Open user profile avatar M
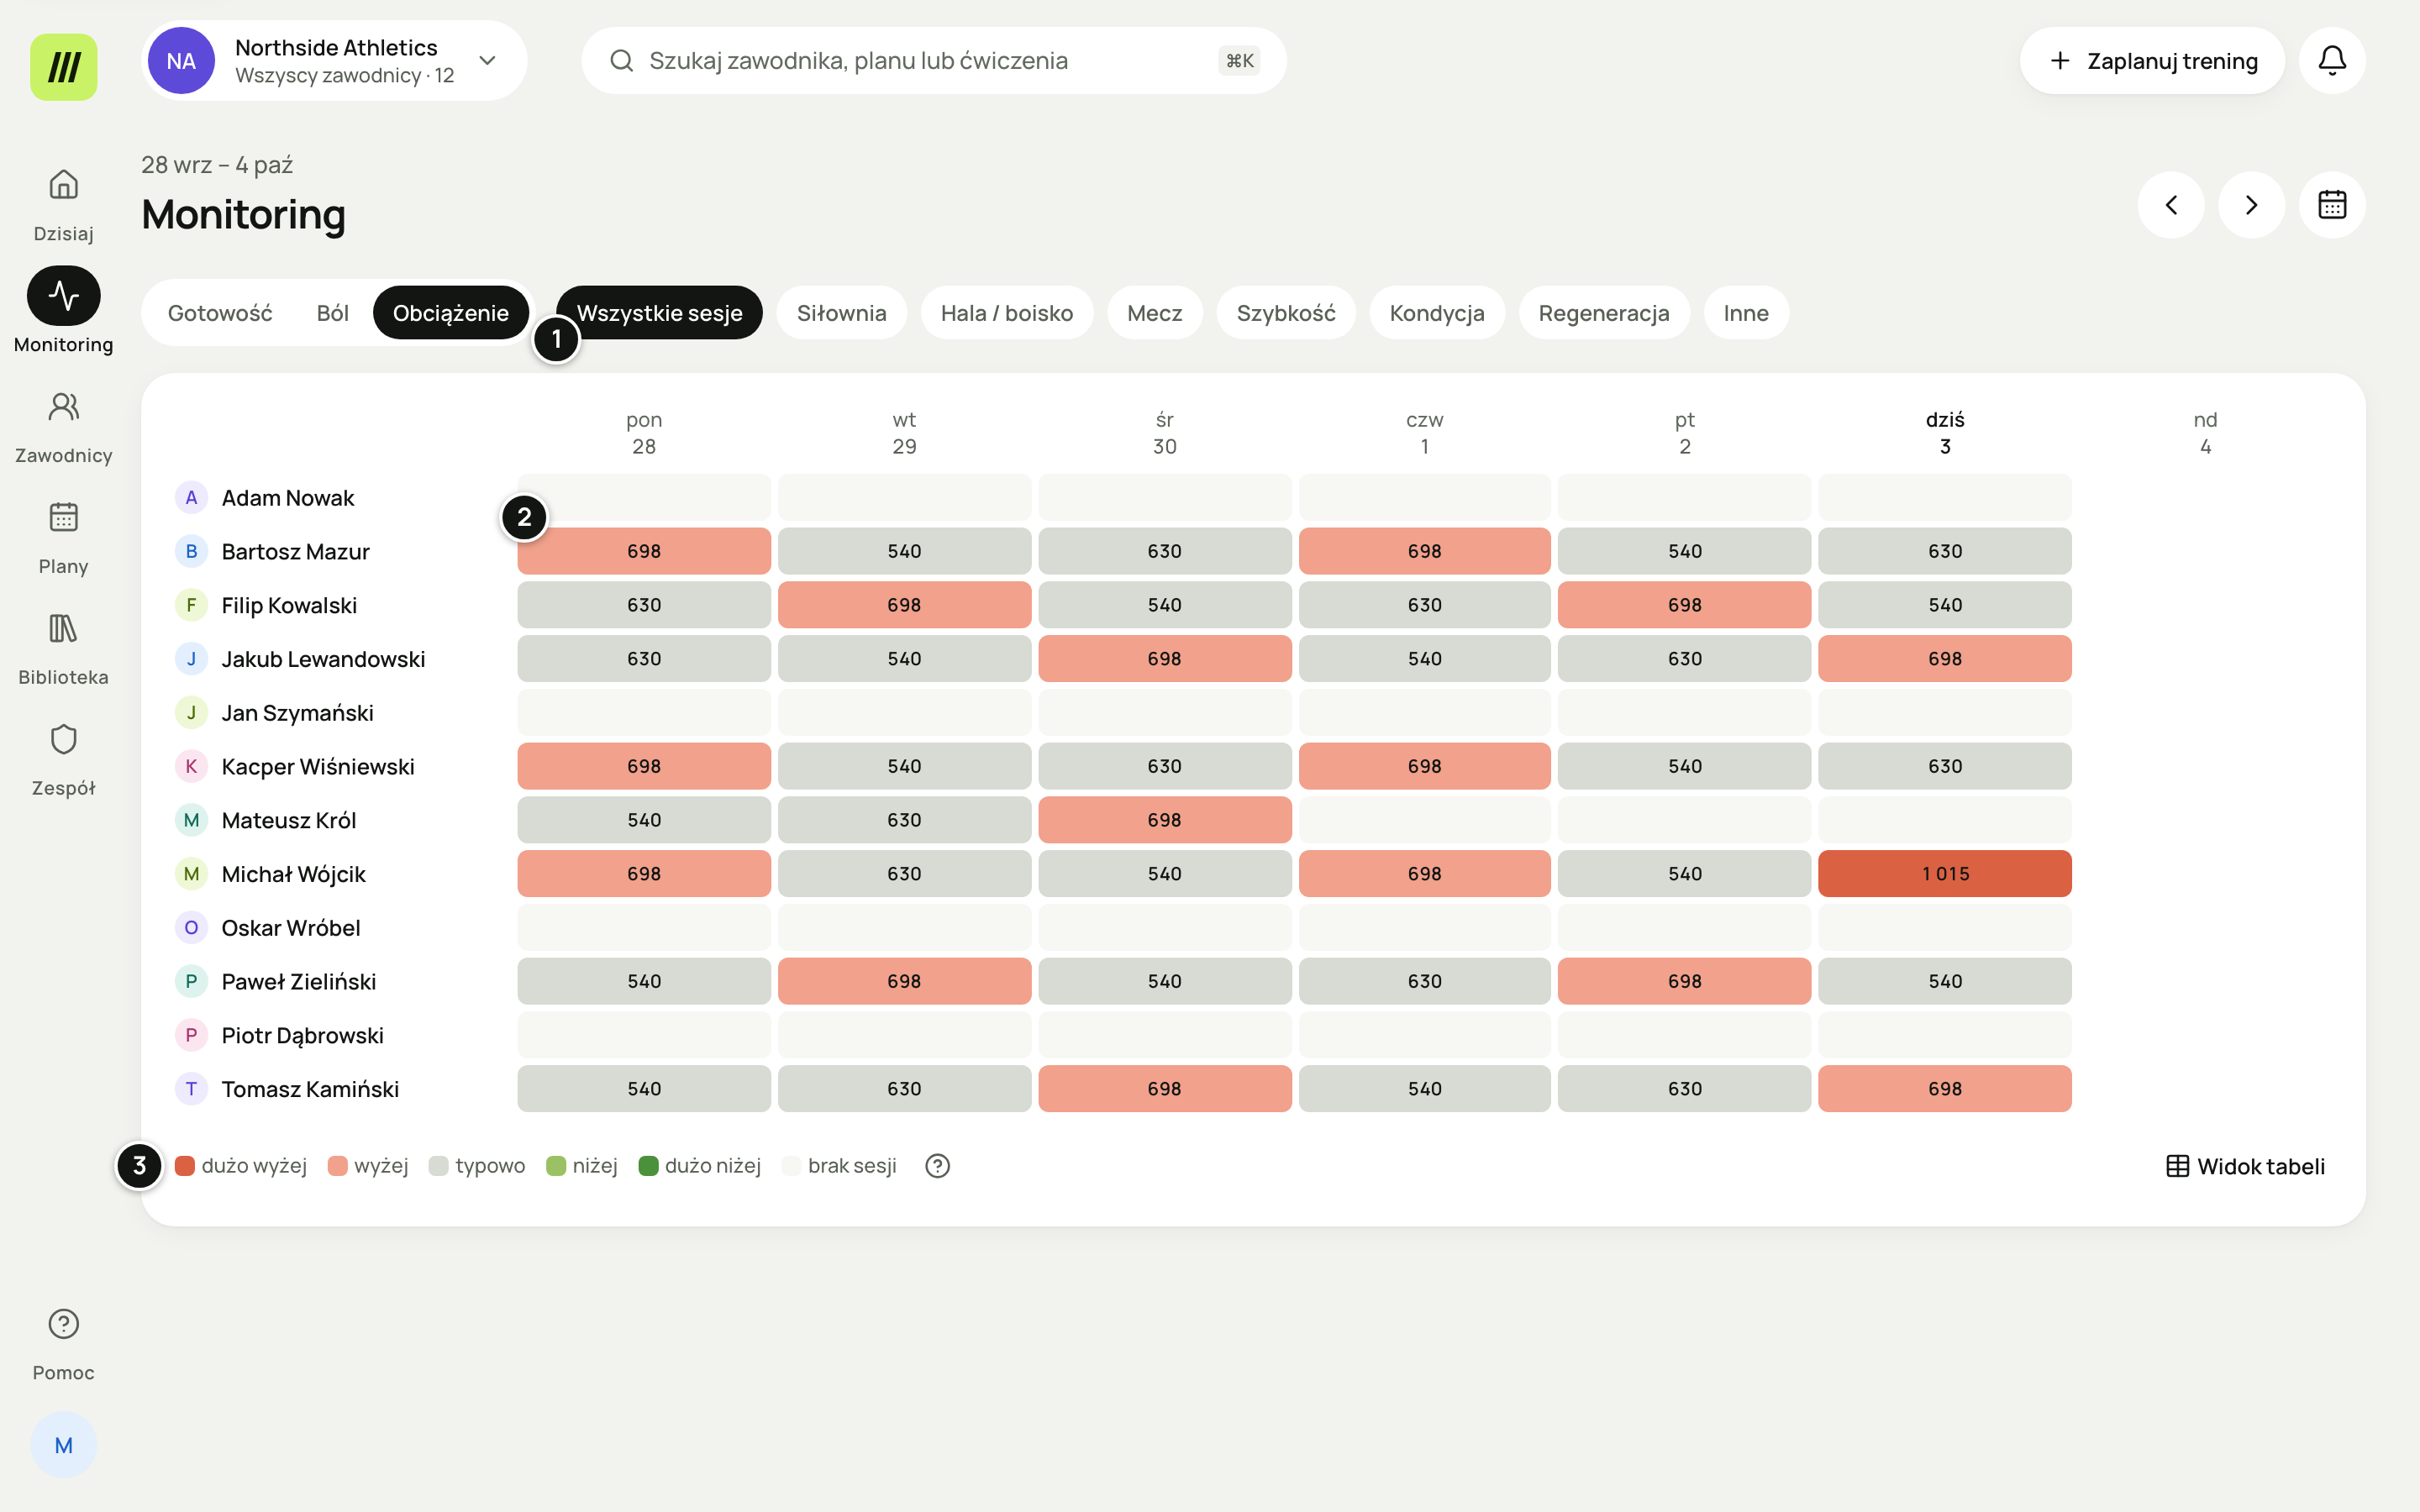This screenshot has height=1512, width=2420. click(63, 1445)
